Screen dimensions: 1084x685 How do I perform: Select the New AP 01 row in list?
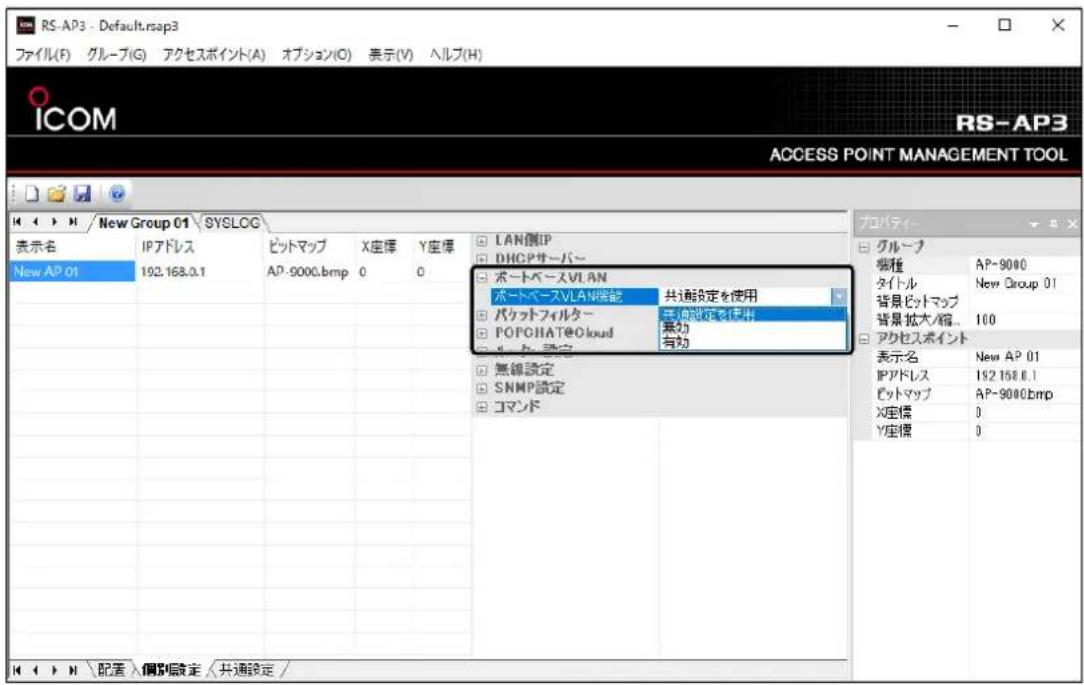tap(72, 272)
